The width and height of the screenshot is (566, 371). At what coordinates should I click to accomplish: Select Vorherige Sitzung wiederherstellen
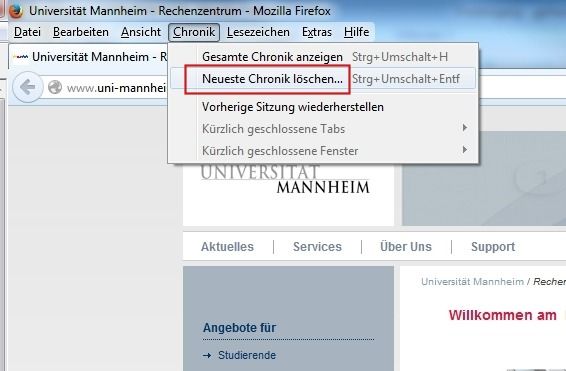pyautogui.click(x=323, y=107)
